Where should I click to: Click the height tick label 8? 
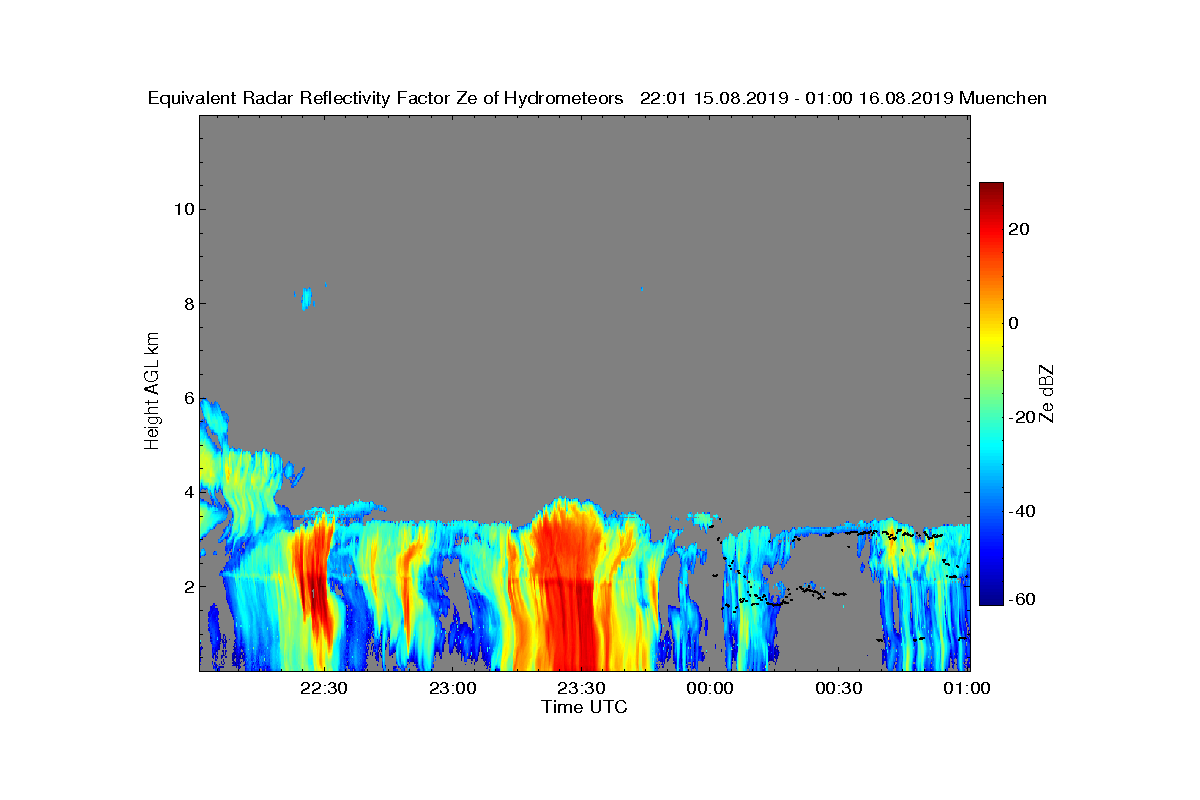188,304
